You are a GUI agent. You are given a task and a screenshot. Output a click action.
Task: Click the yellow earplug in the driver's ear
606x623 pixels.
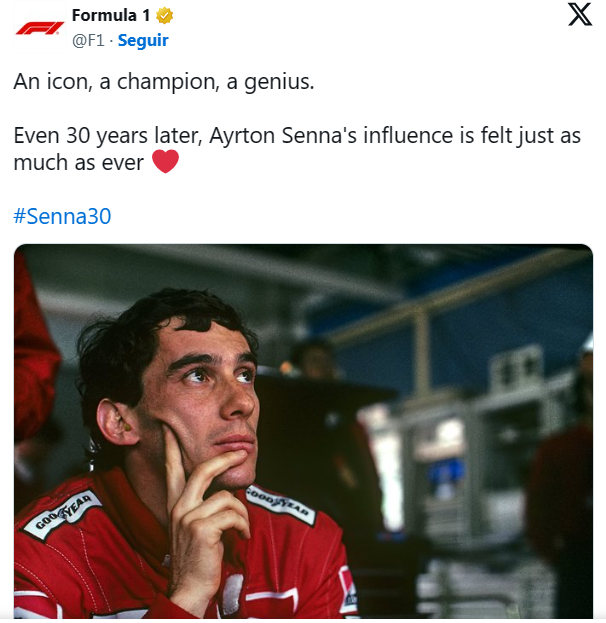[127, 427]
